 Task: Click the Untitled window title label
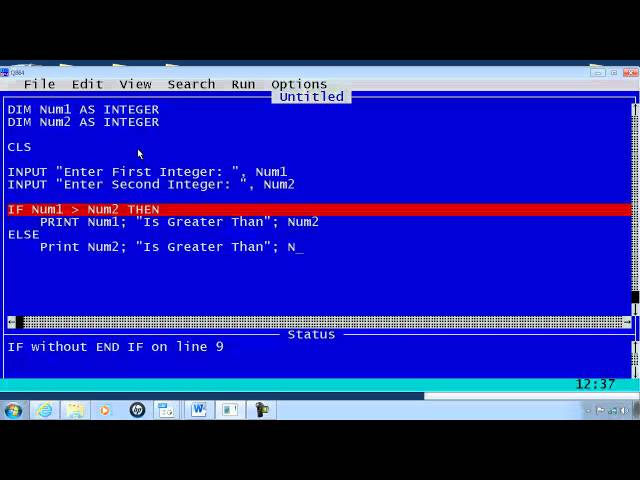coord(311,97)
